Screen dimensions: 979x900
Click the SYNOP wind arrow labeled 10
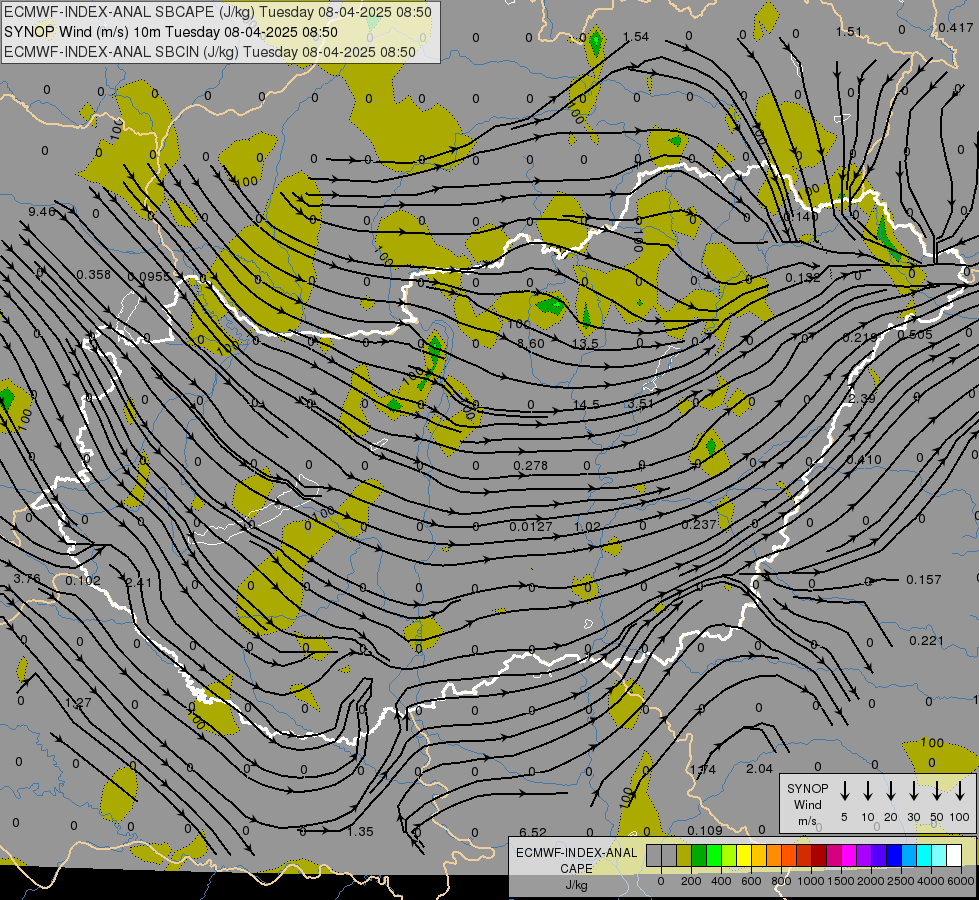coord(867,791)
